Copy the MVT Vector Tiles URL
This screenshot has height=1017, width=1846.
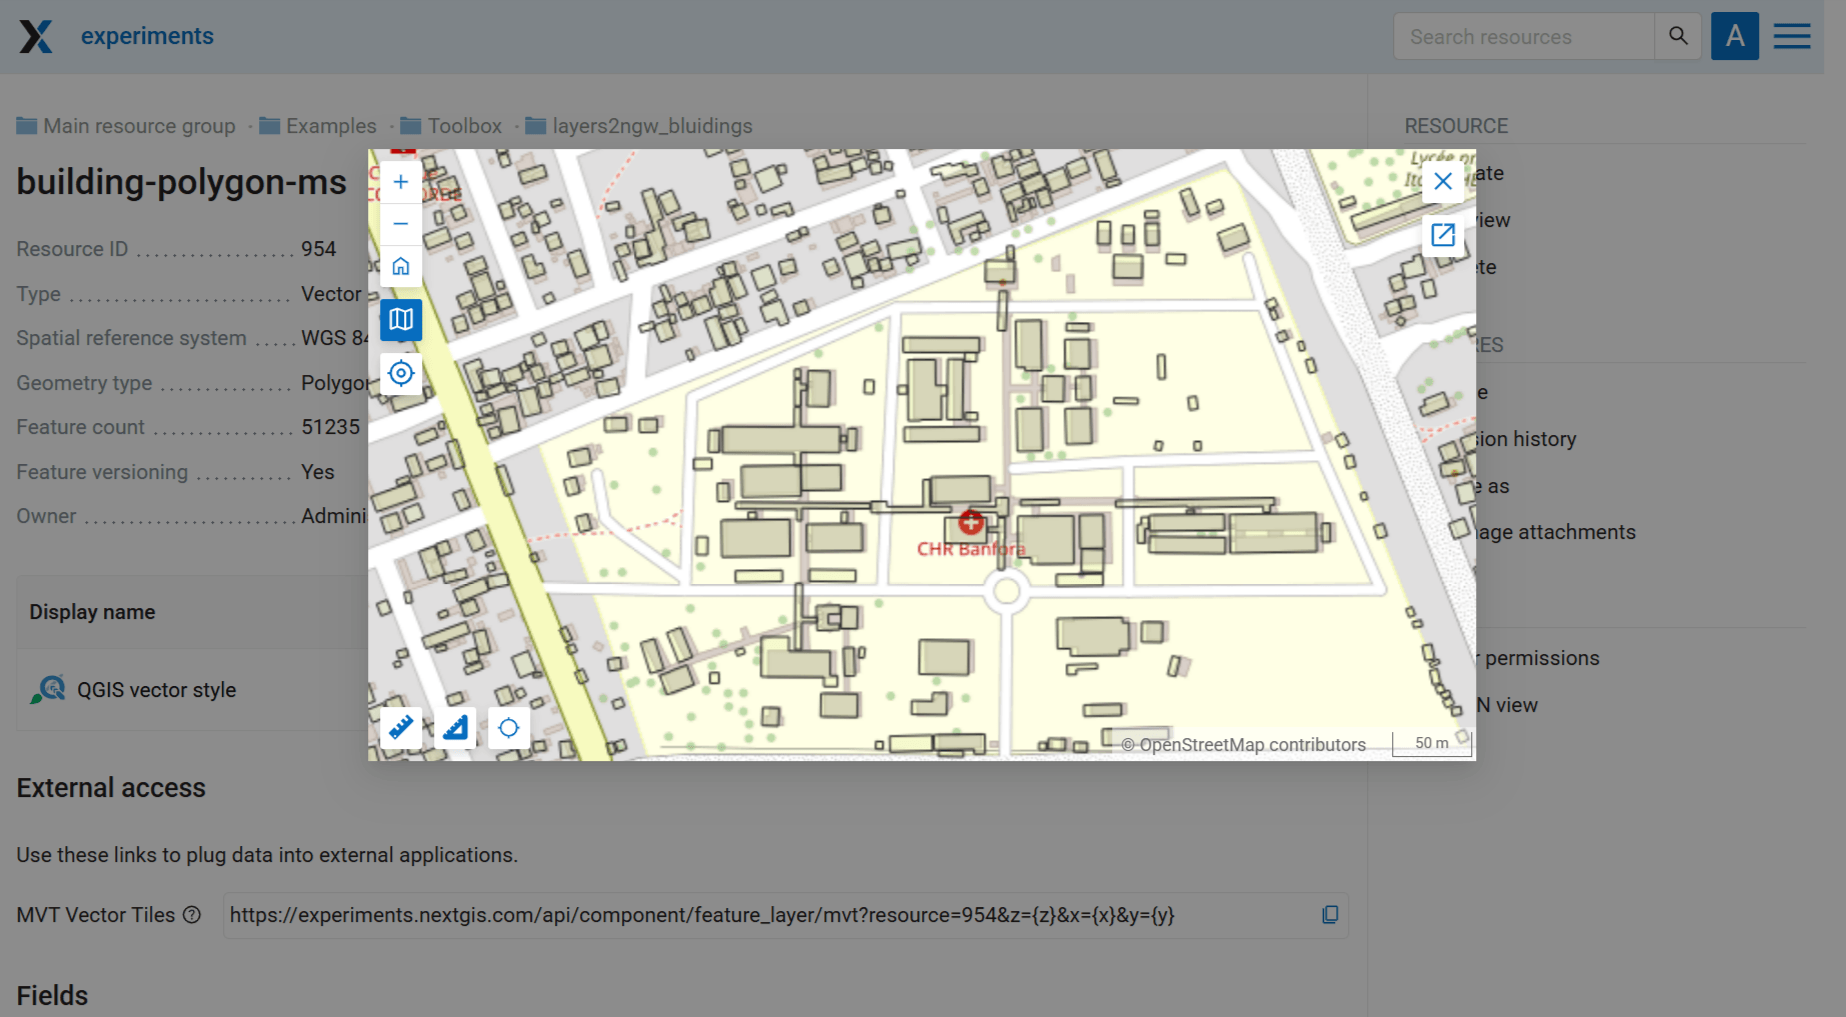[1330, 915]
